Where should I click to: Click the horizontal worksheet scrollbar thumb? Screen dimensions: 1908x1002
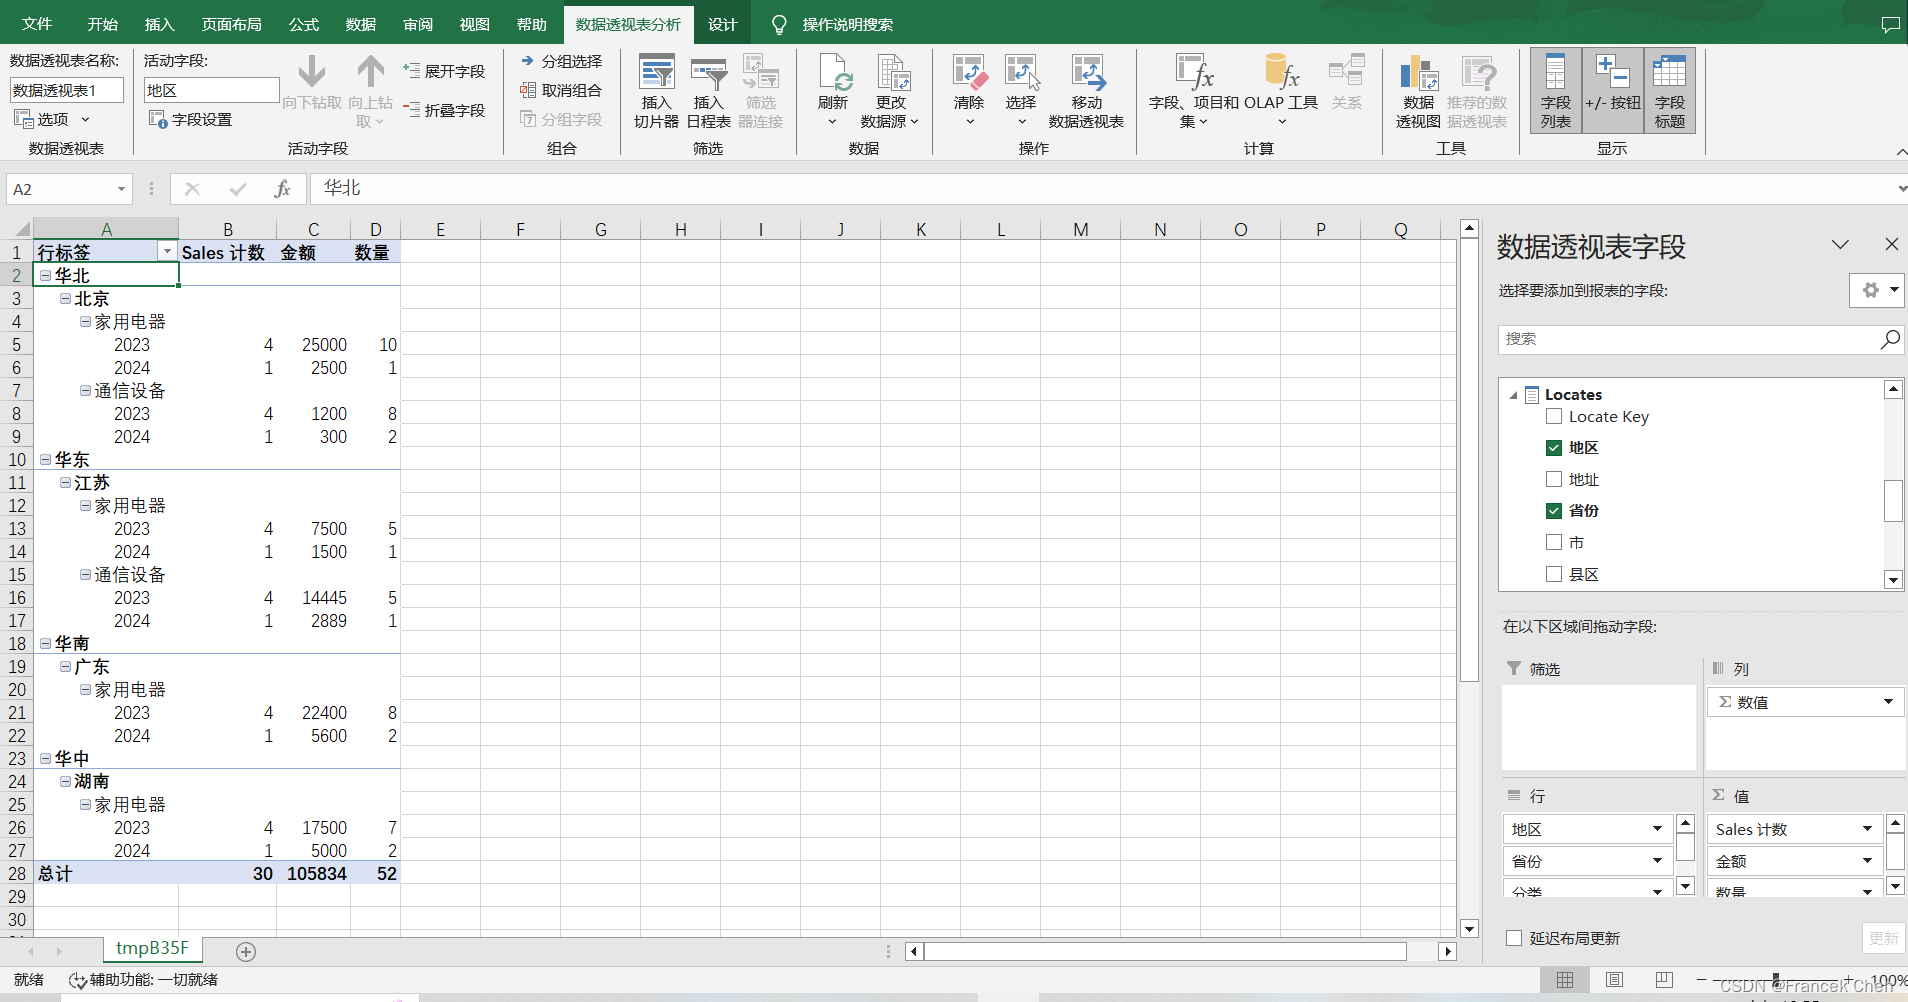tap(1165, 951)
